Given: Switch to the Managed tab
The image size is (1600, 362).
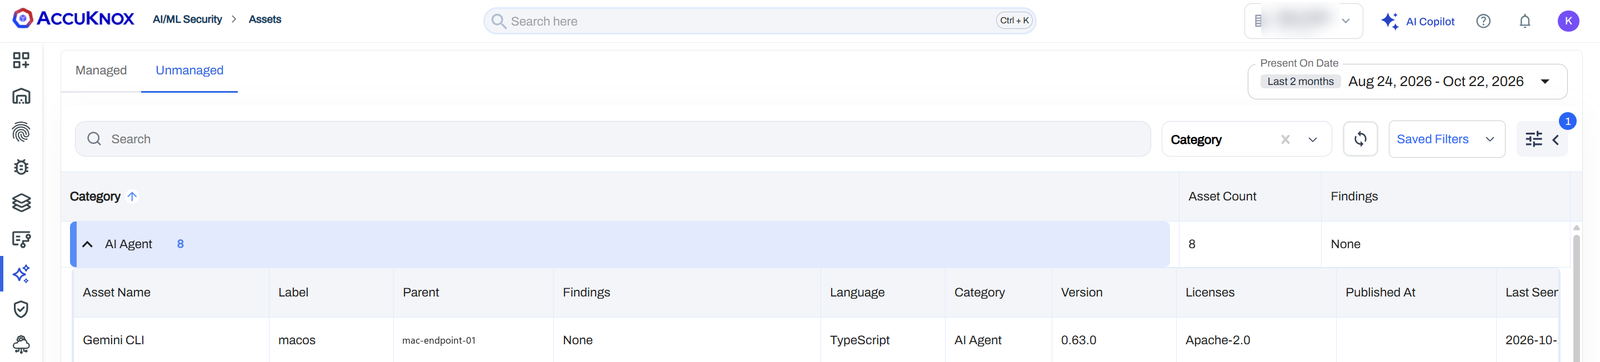Looking at the screenshot, I should tap(101, 70).
